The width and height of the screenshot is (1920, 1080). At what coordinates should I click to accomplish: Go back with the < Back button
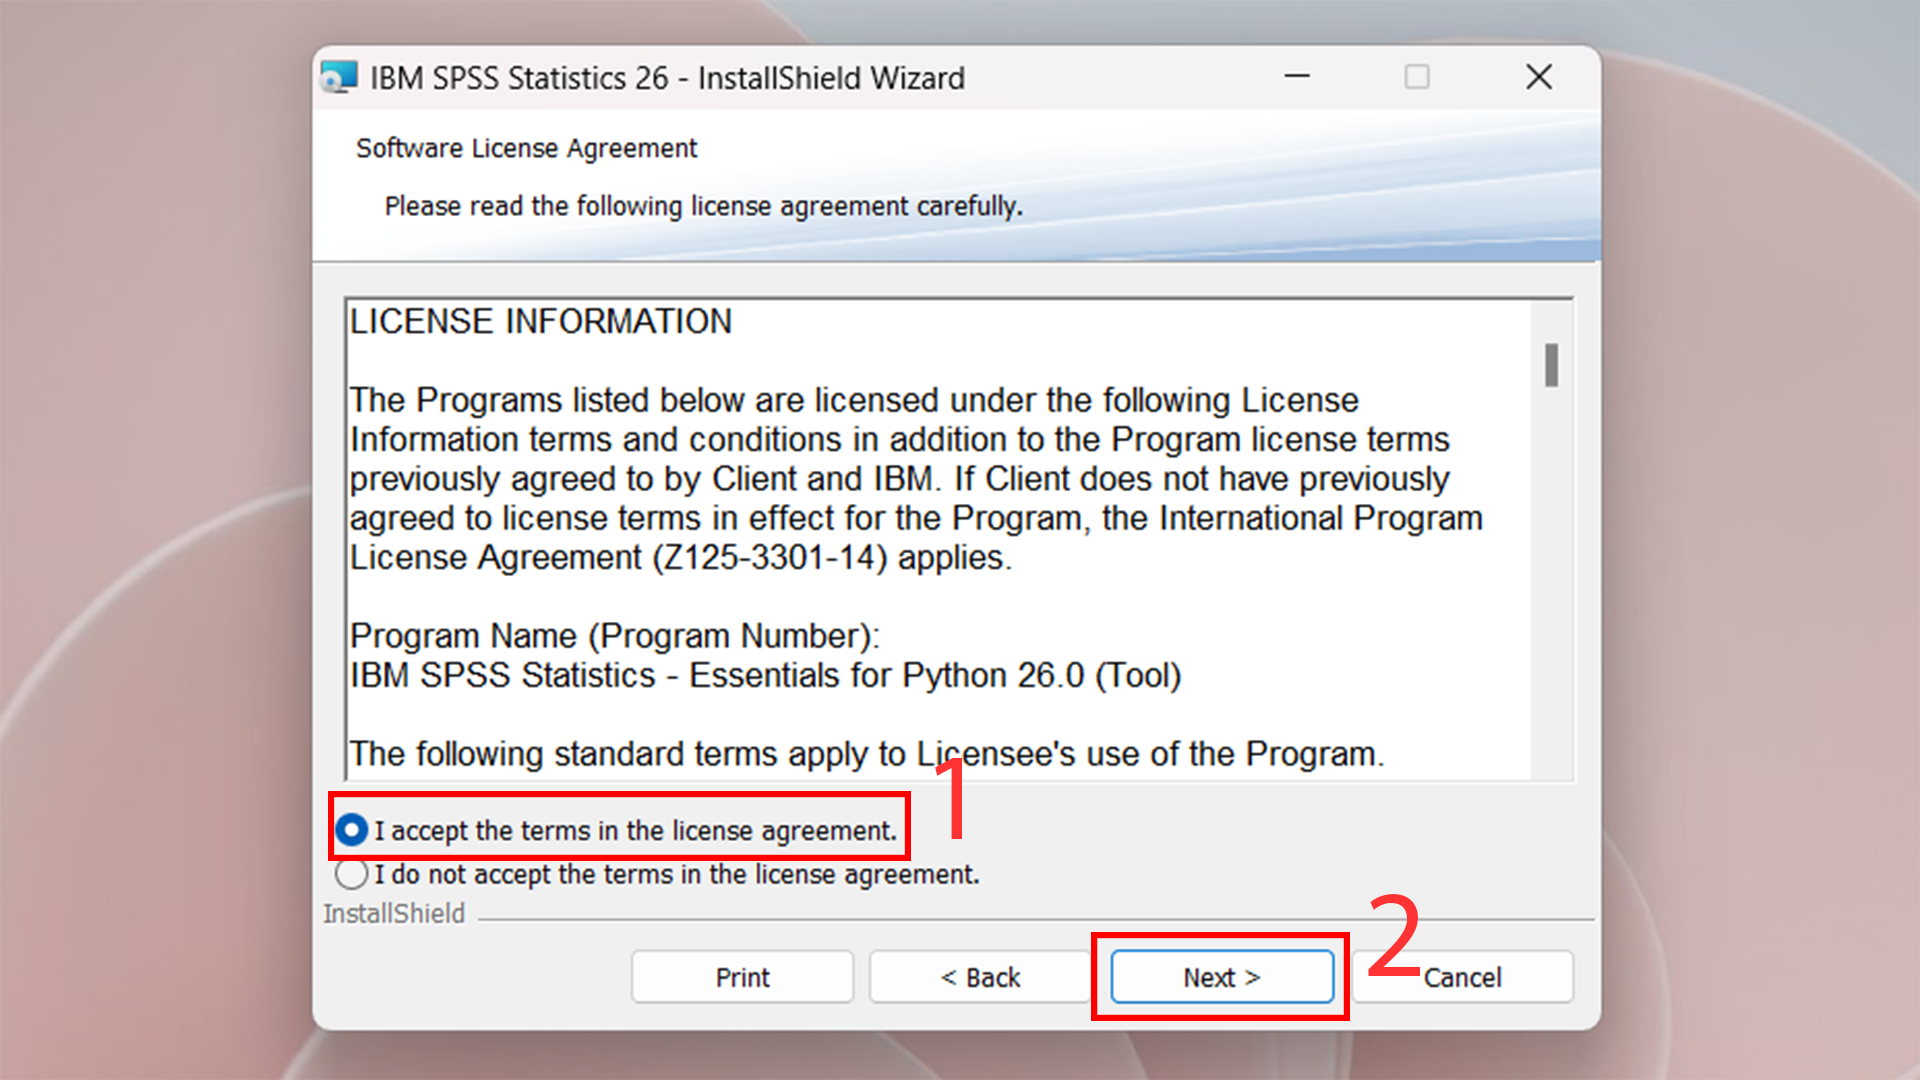(x=980, y=977)
